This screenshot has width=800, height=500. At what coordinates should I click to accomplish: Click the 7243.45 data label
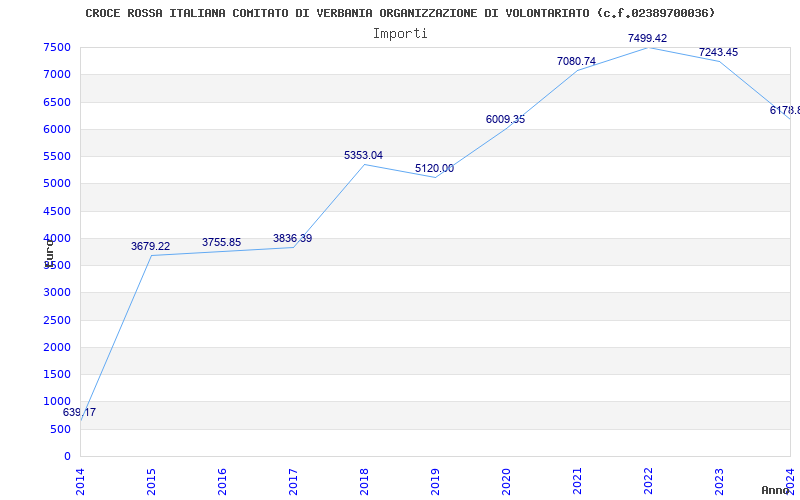(x=718, y=53)
